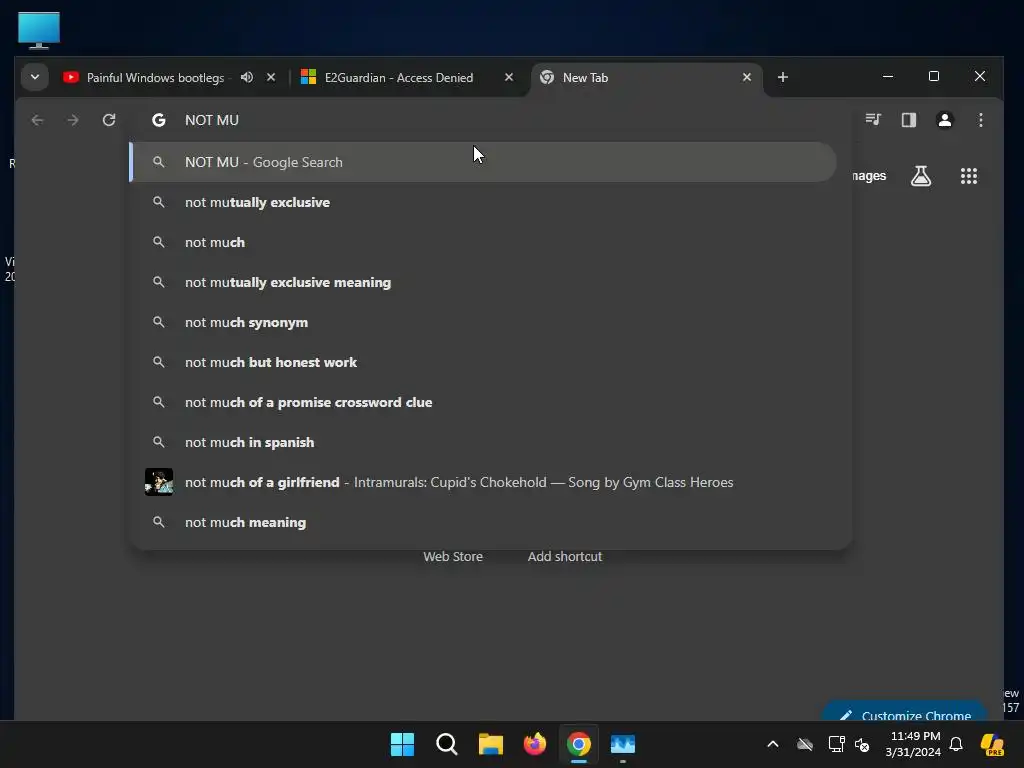Click the Google G icon in address bar
1024x768 pixels.
coord(159,120)
